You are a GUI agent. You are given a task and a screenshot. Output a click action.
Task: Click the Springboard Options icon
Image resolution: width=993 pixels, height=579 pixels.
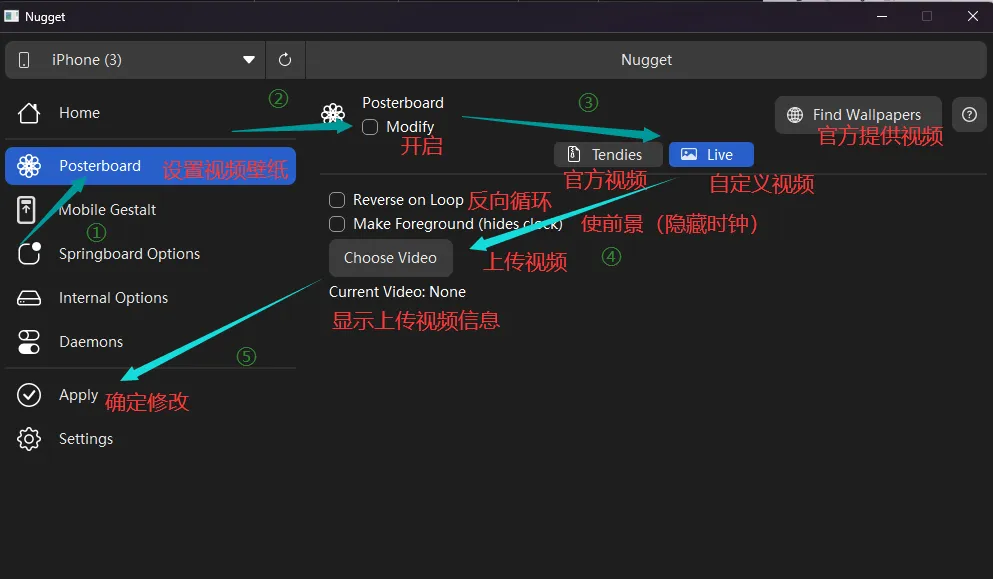(x=29, y=253)
